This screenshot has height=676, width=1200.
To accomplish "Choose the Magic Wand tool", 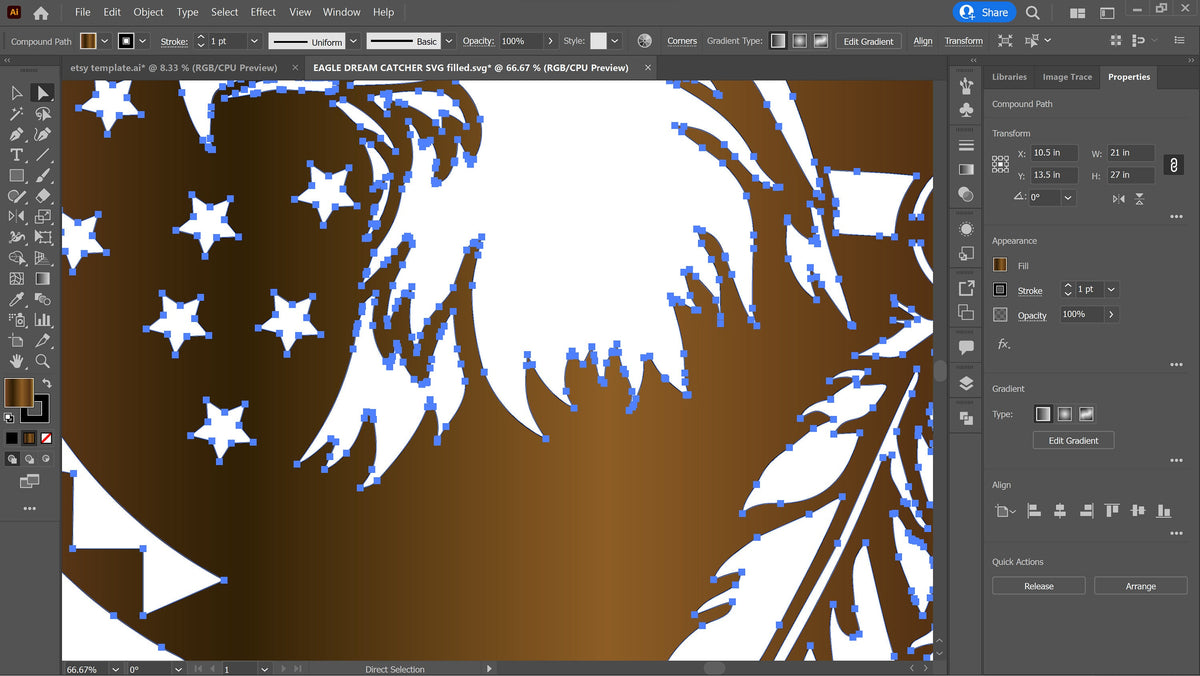I will pos(17,114).
